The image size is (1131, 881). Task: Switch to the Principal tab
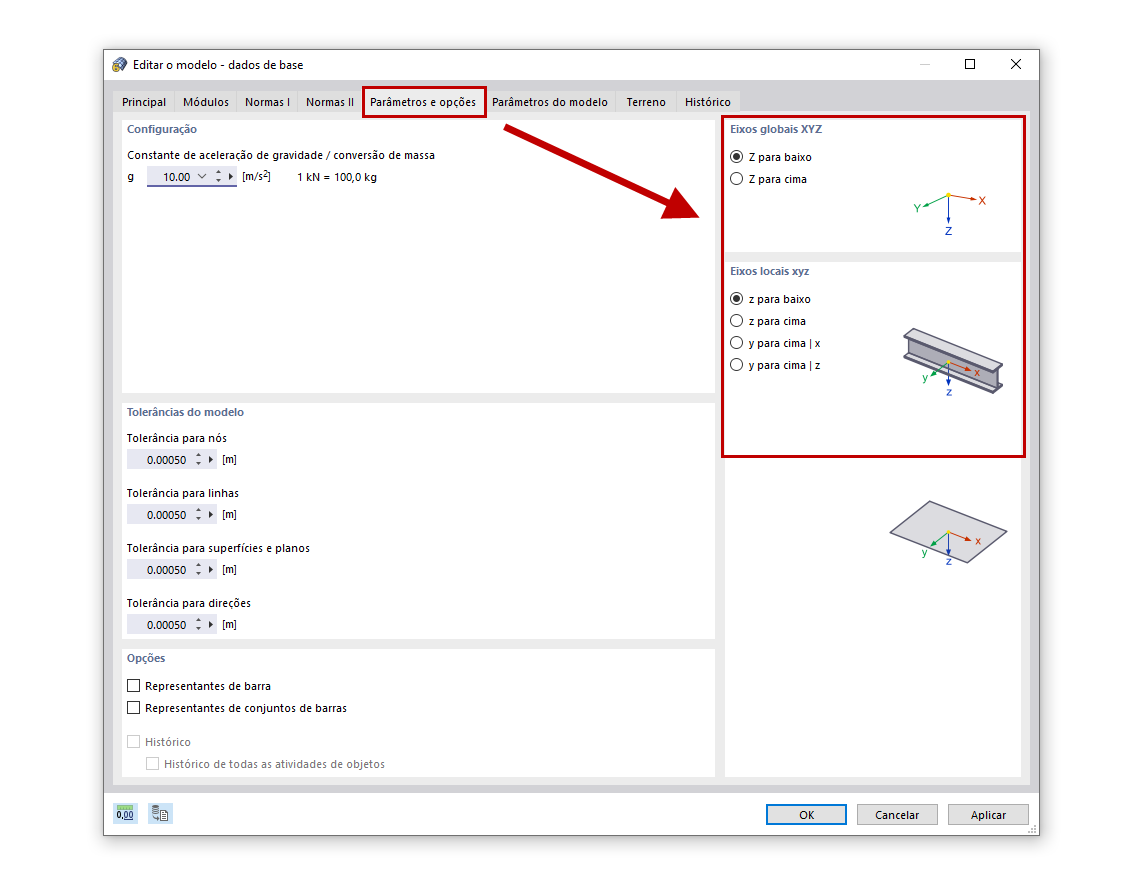(x=144, y=102)
